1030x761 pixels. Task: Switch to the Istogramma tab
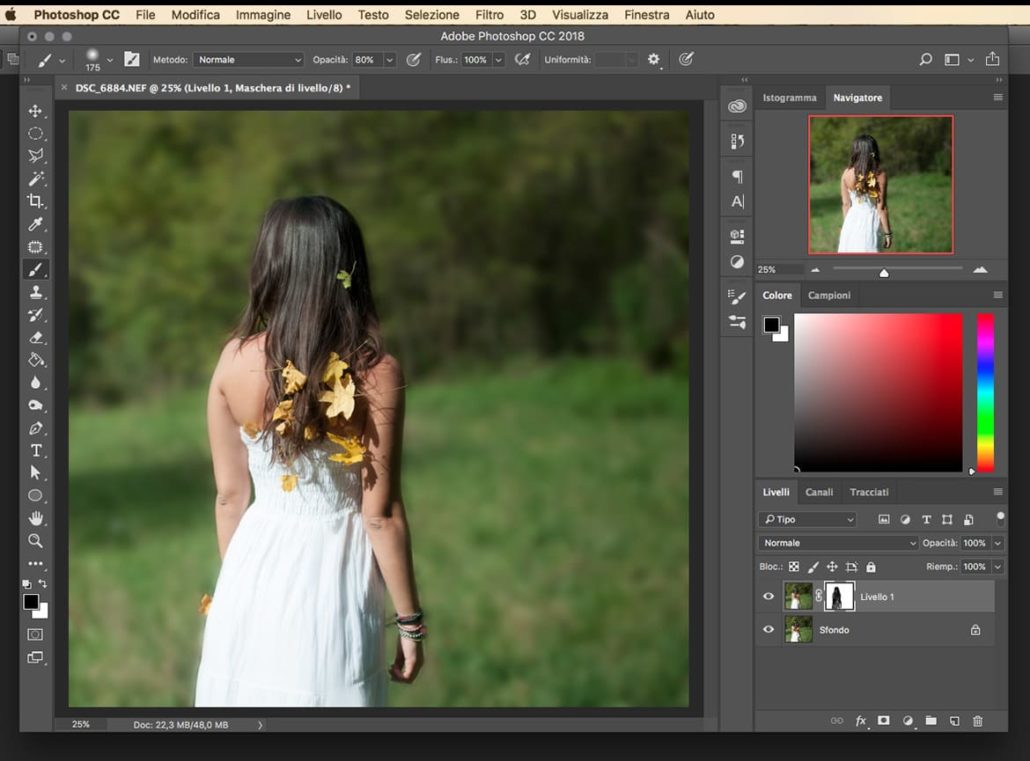point(789,97)
